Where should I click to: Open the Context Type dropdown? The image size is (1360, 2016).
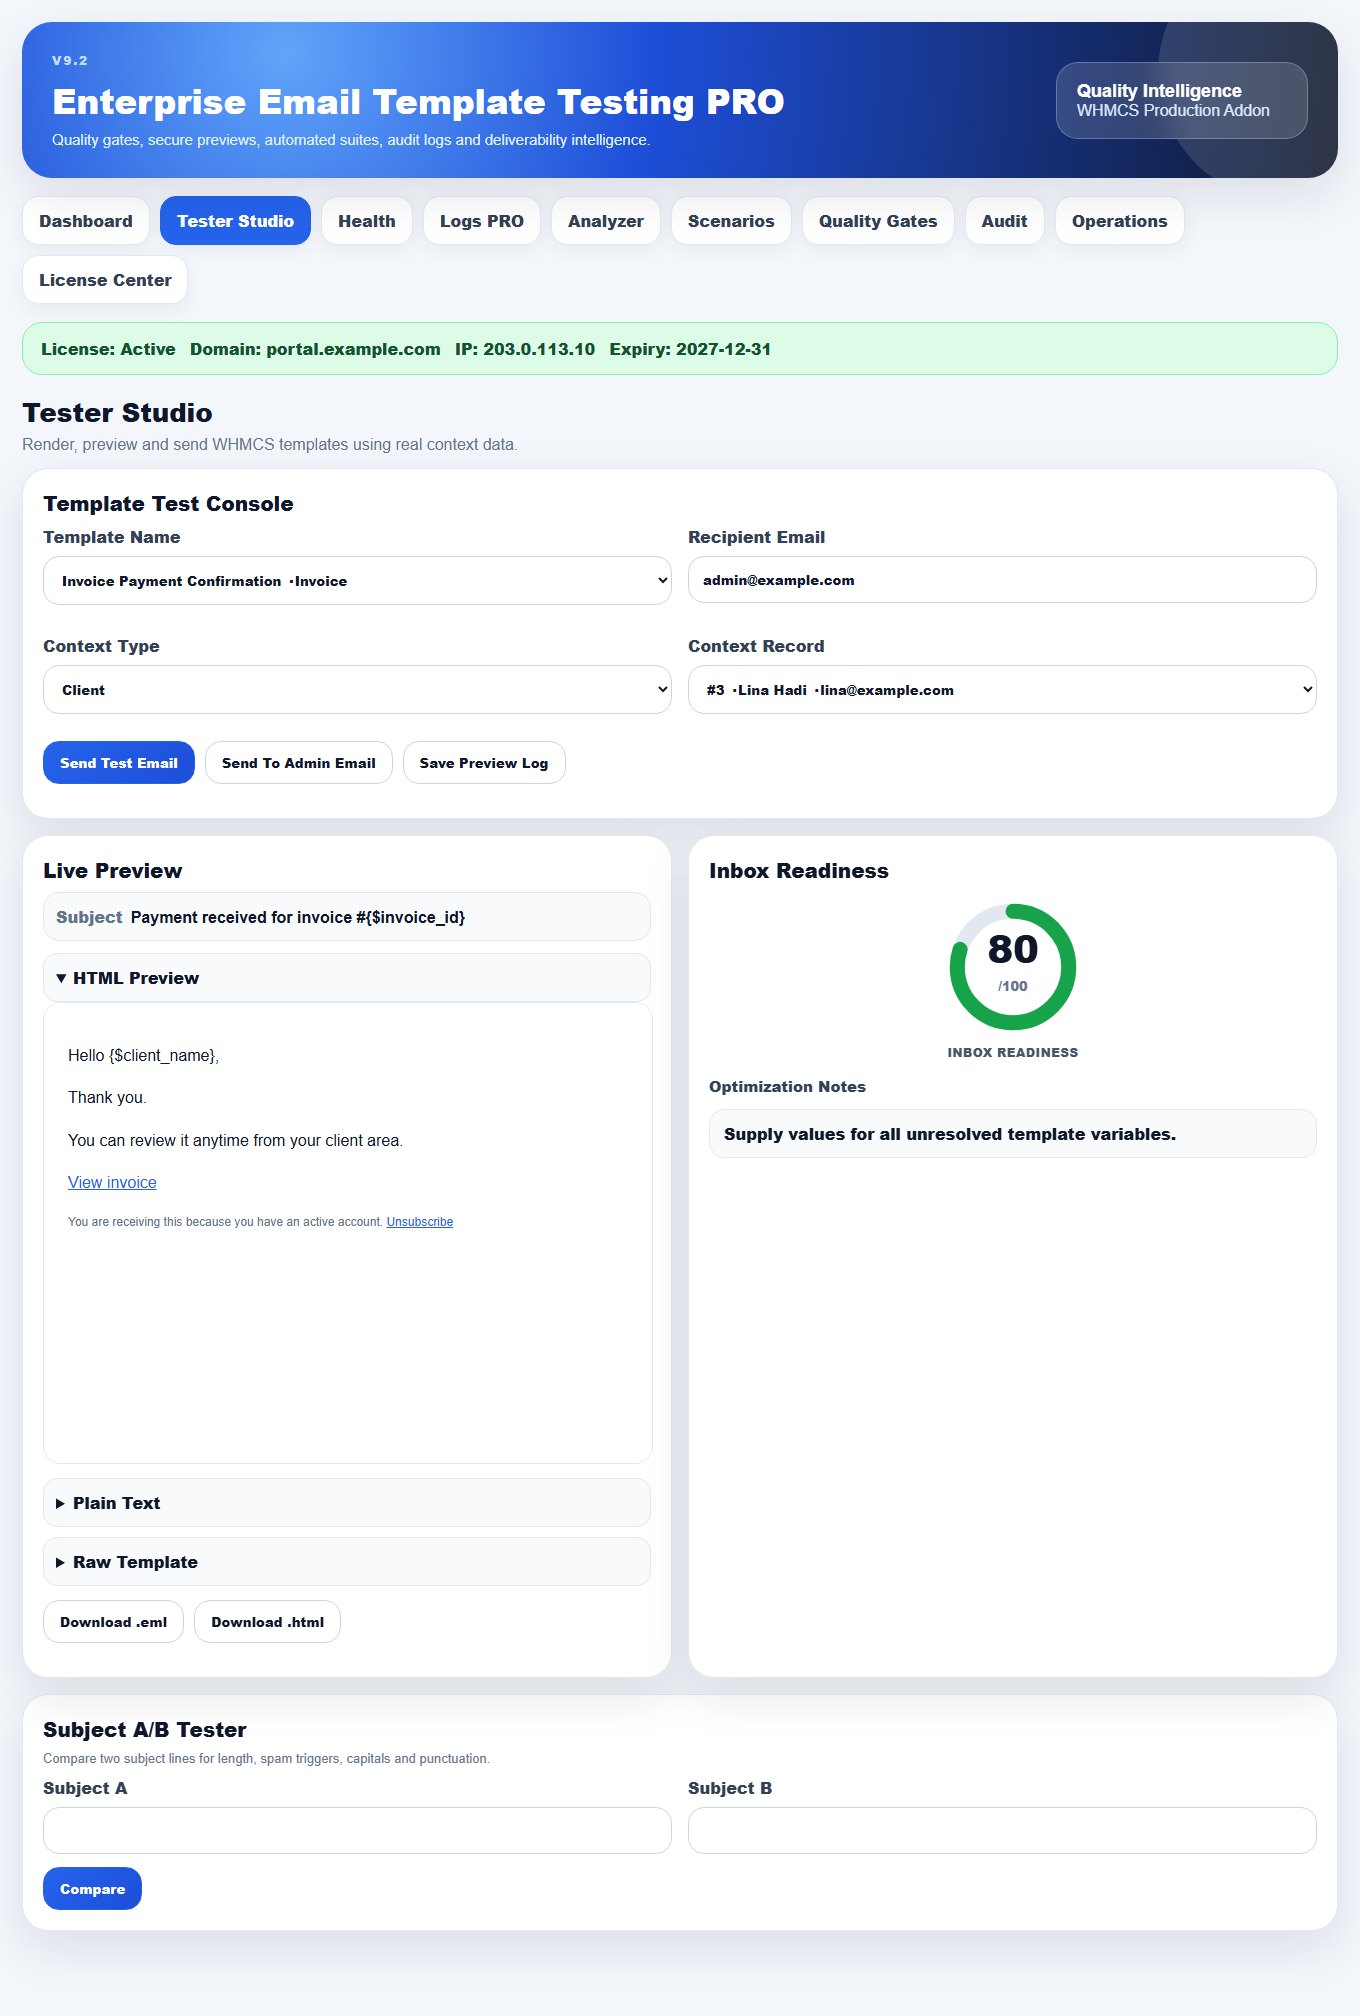point(357,690)
